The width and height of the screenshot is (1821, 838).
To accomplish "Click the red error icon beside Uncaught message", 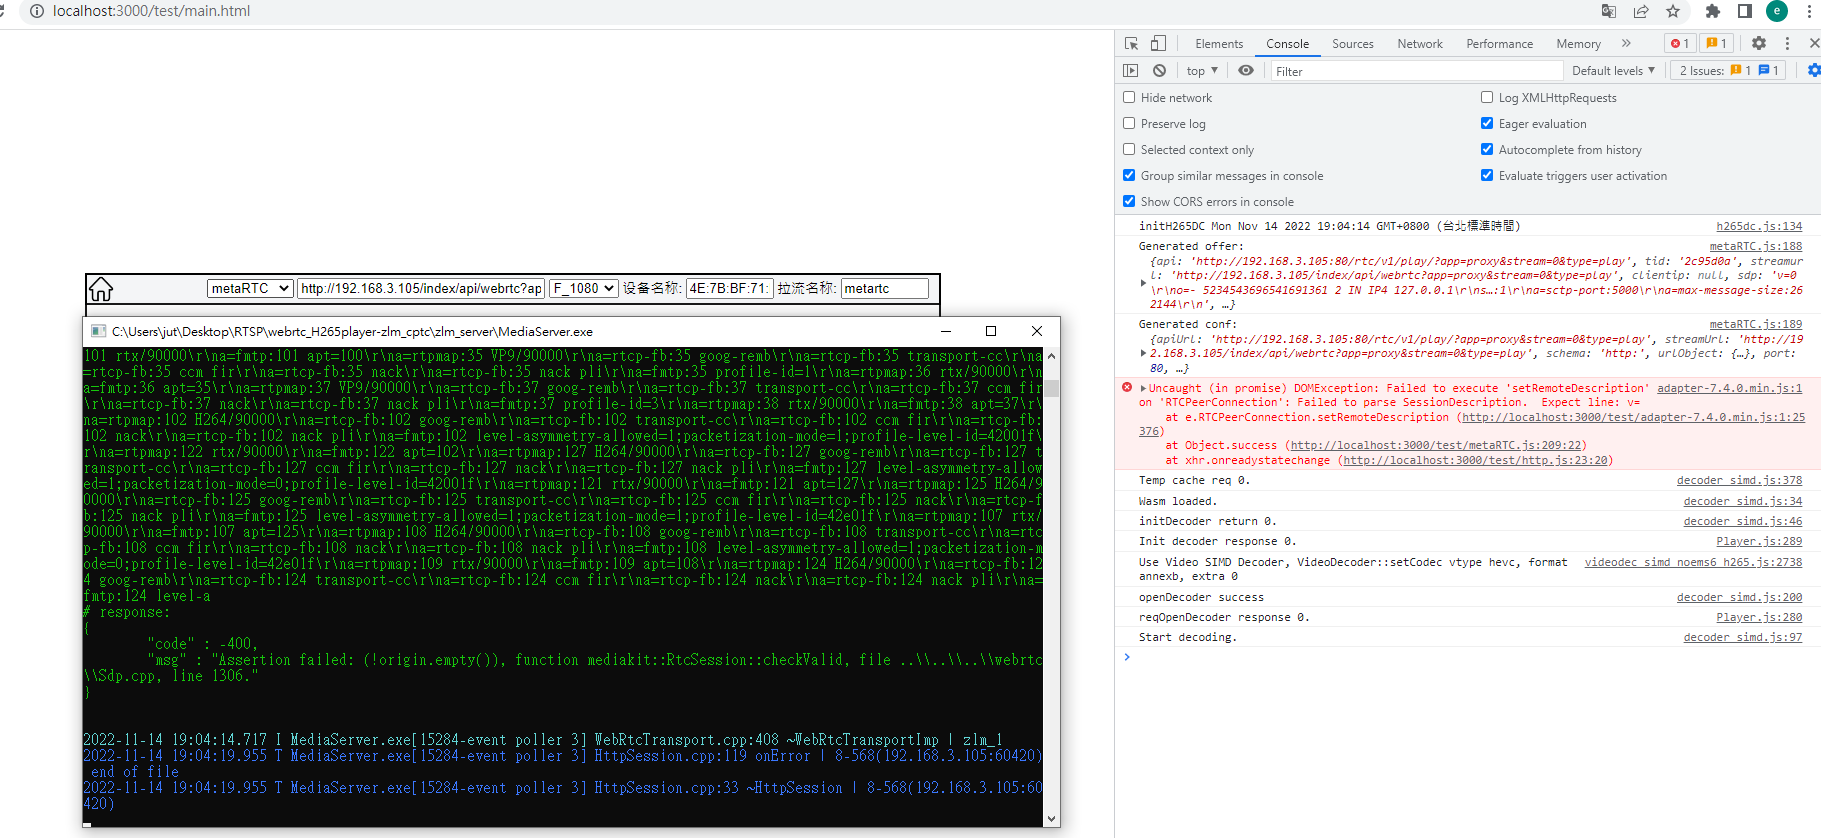I will tap(1127, 387).
